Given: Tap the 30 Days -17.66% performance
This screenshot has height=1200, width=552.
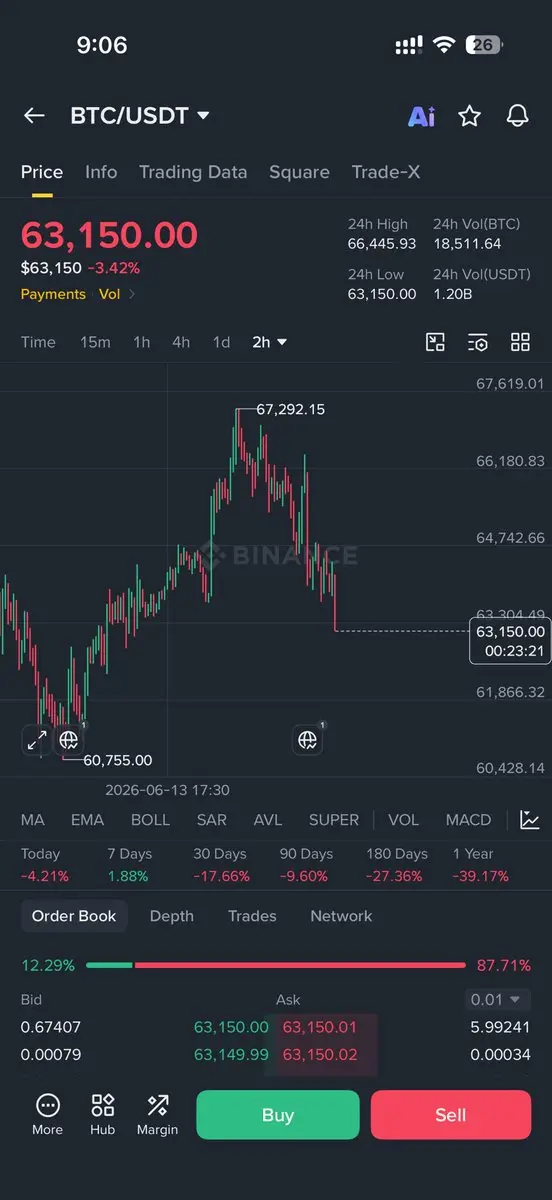Looking at the screenshot, I should click(x=221, y=865).
